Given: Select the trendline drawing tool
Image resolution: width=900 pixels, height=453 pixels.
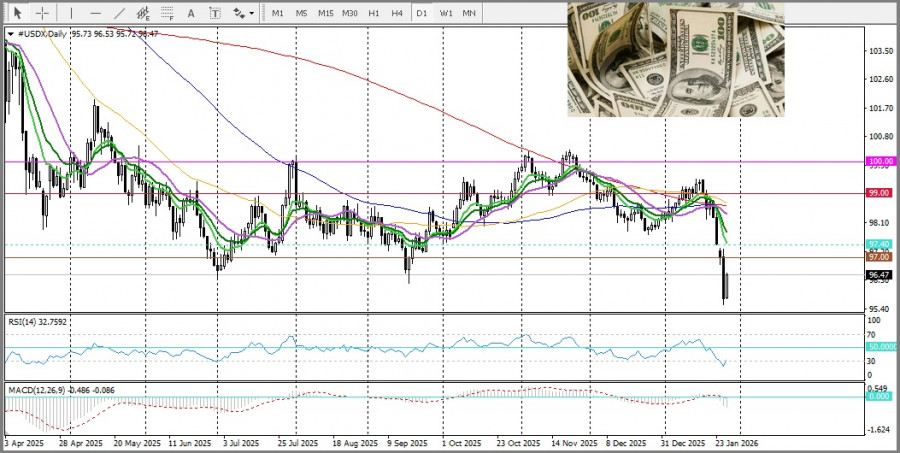Looking at the screenshot, I should point(120,14).
